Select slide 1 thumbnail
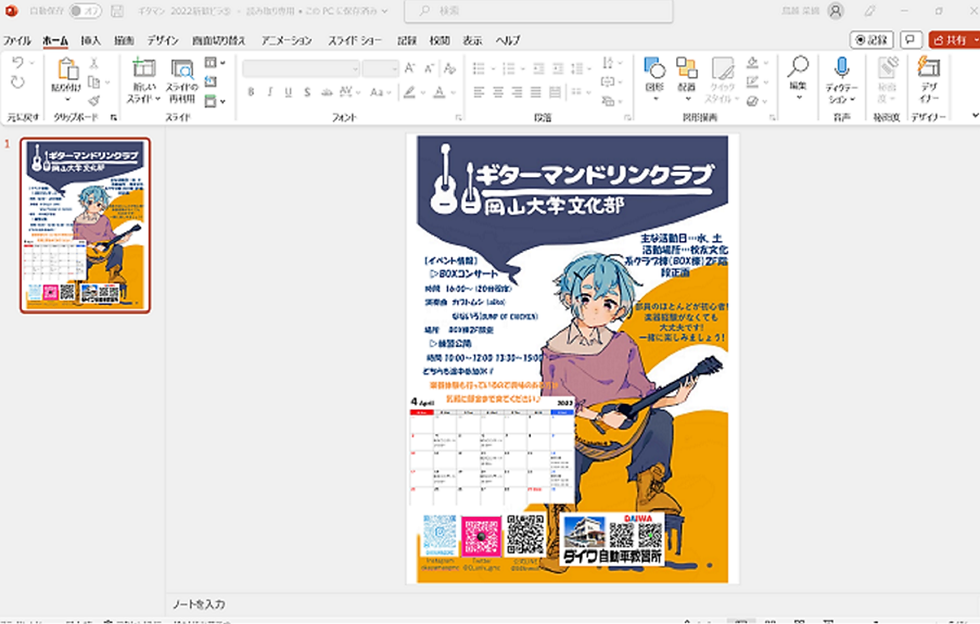980x624 pixels. tap(85, 225)
